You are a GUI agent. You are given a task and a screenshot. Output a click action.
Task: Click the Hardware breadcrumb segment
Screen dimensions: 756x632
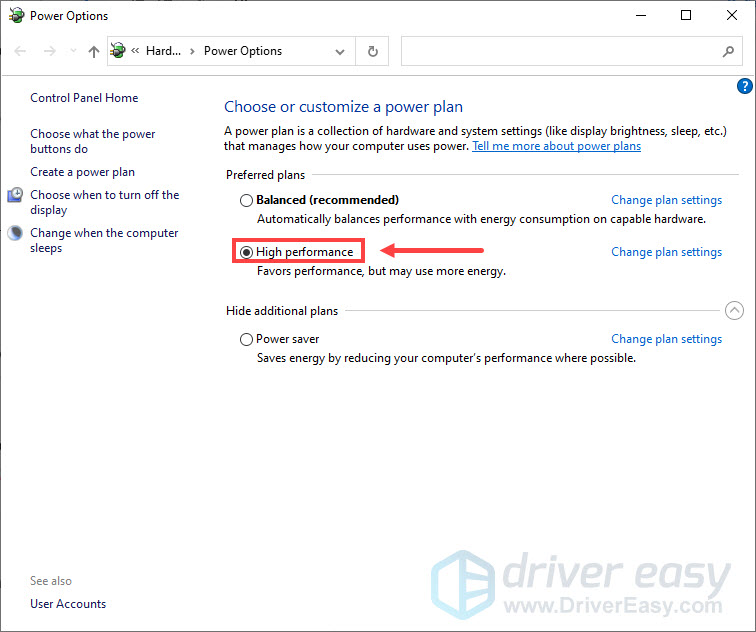(x=164, y=51)
